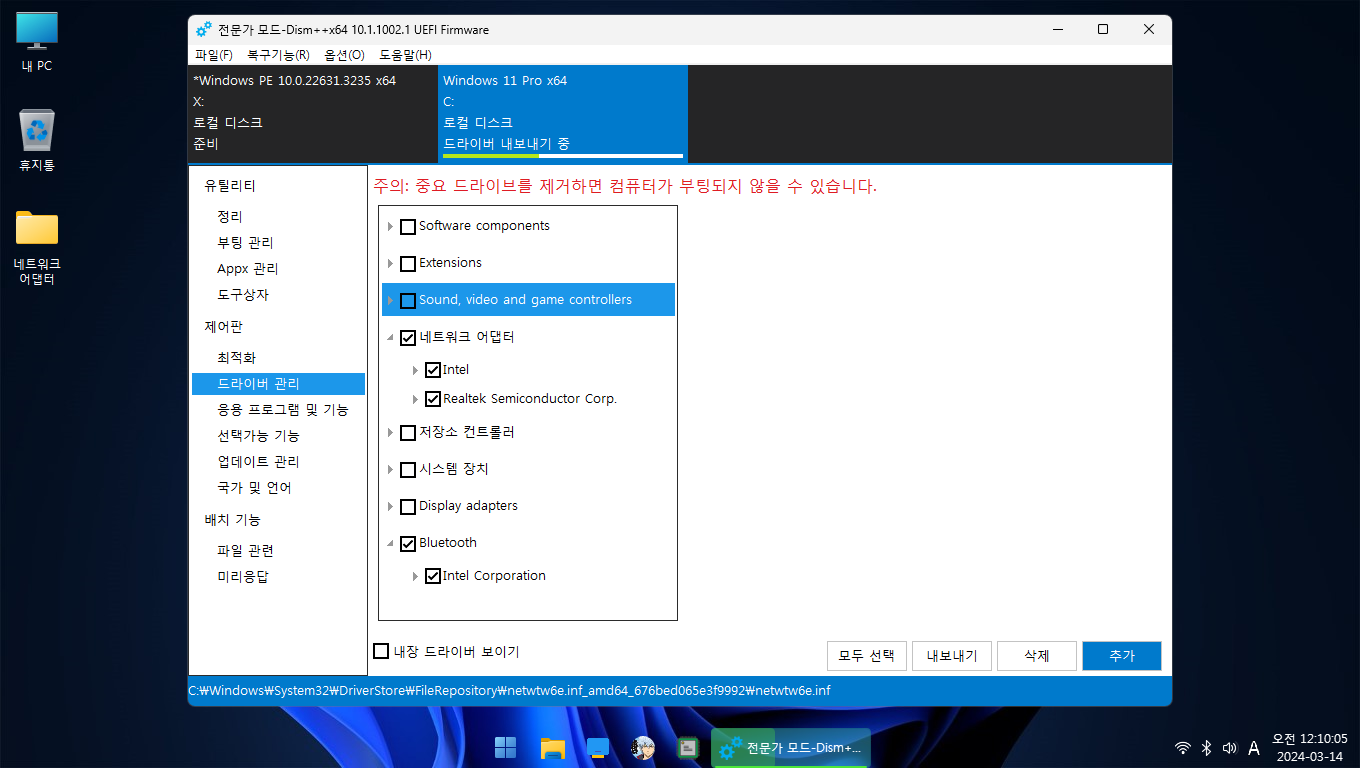Expand the Intel Corporation node
Image resolution: width=1360 pixels, height=768 pixels.
pos(416,577)
